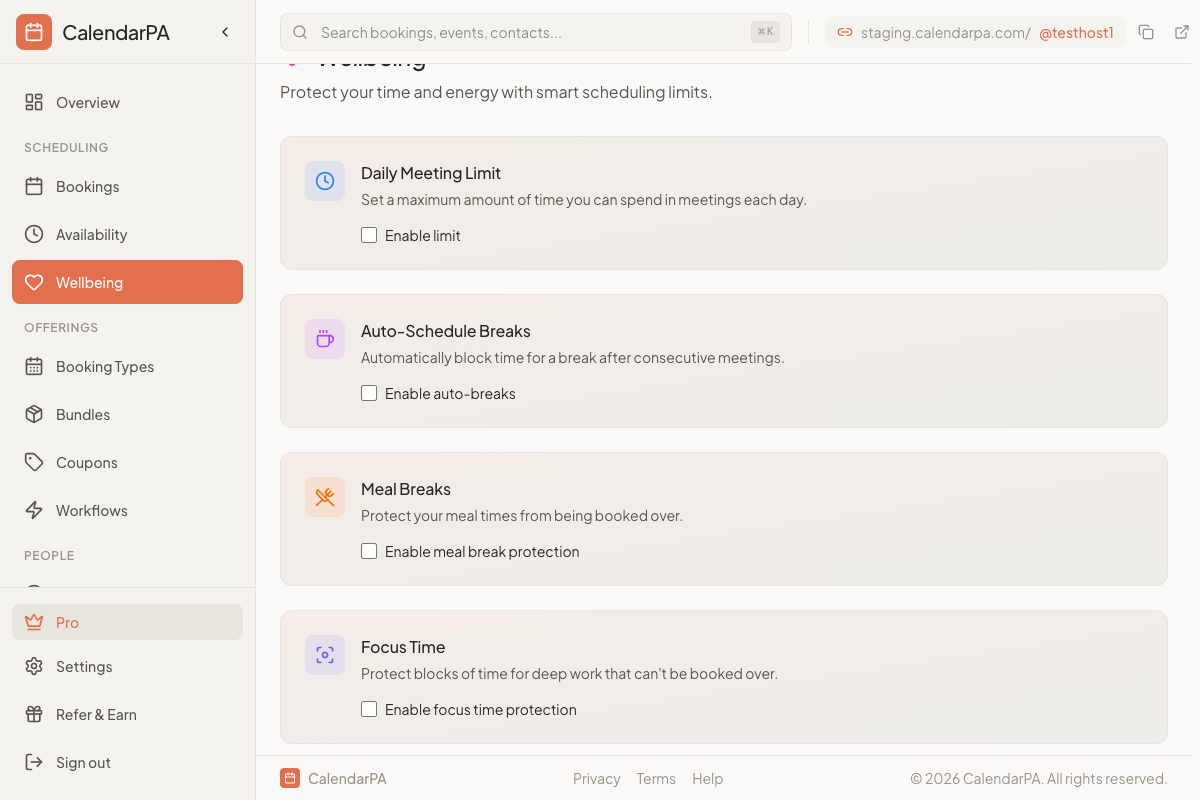Select the Daily Meeting Limit clock icon
1200x800 pixels.
coord(325,181)
